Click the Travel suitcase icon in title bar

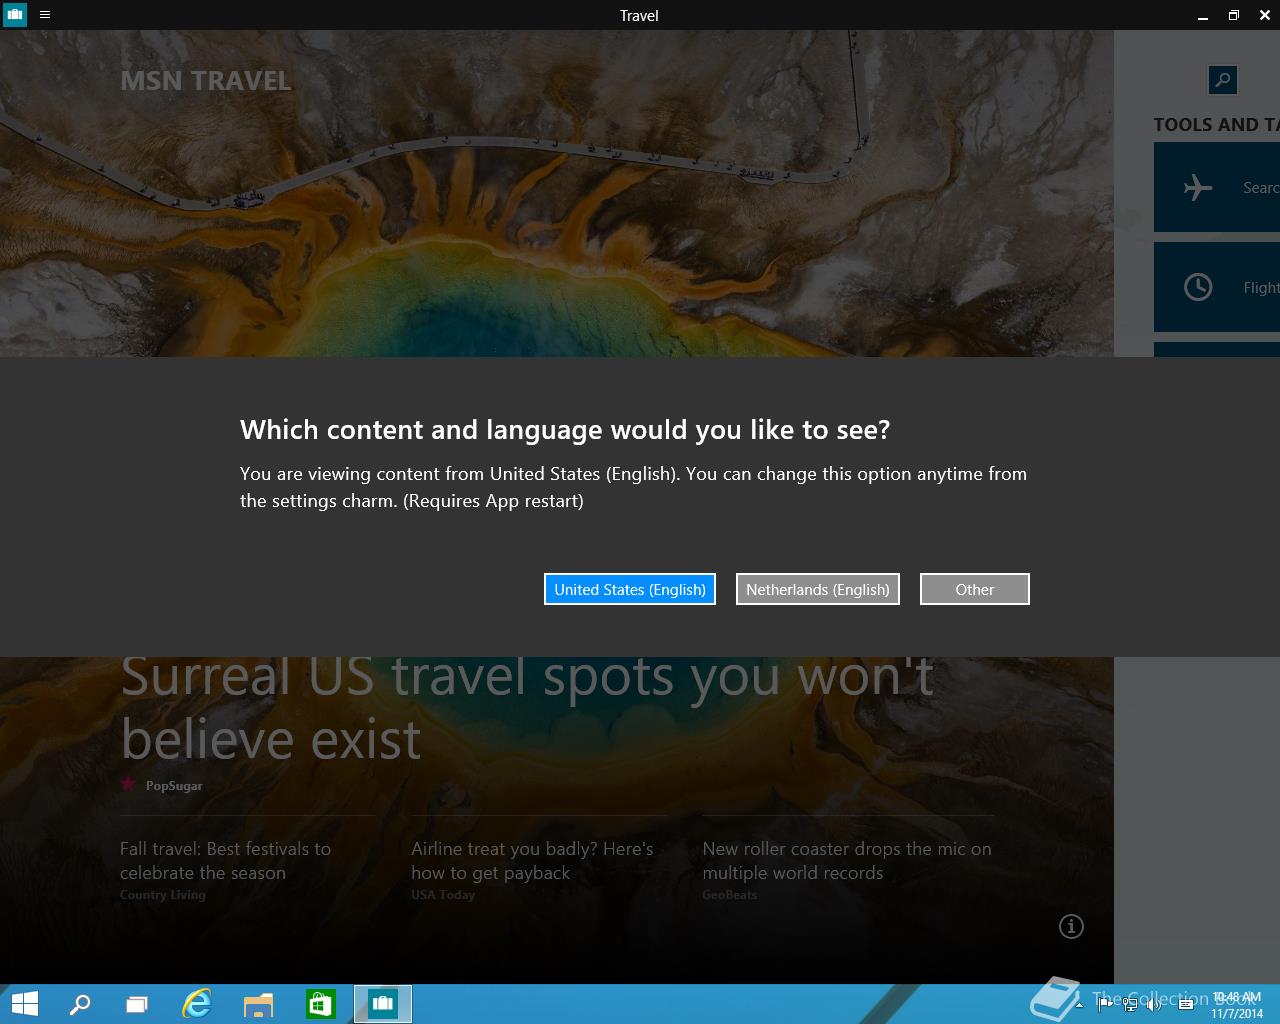click(x=15, y=15)
